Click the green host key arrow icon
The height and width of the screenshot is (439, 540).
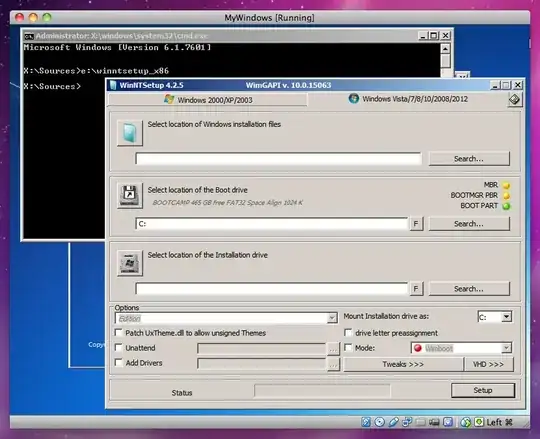479,422
